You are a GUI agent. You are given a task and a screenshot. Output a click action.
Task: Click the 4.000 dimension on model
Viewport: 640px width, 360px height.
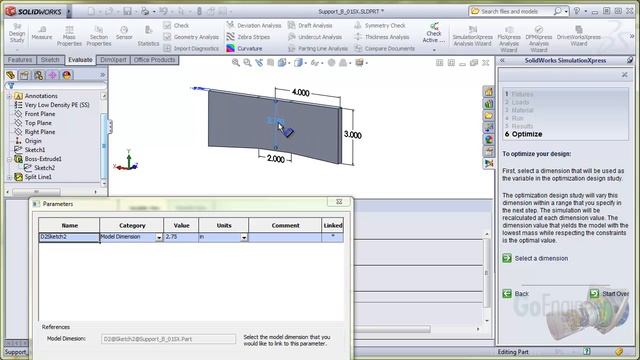[x=300, y=93]
